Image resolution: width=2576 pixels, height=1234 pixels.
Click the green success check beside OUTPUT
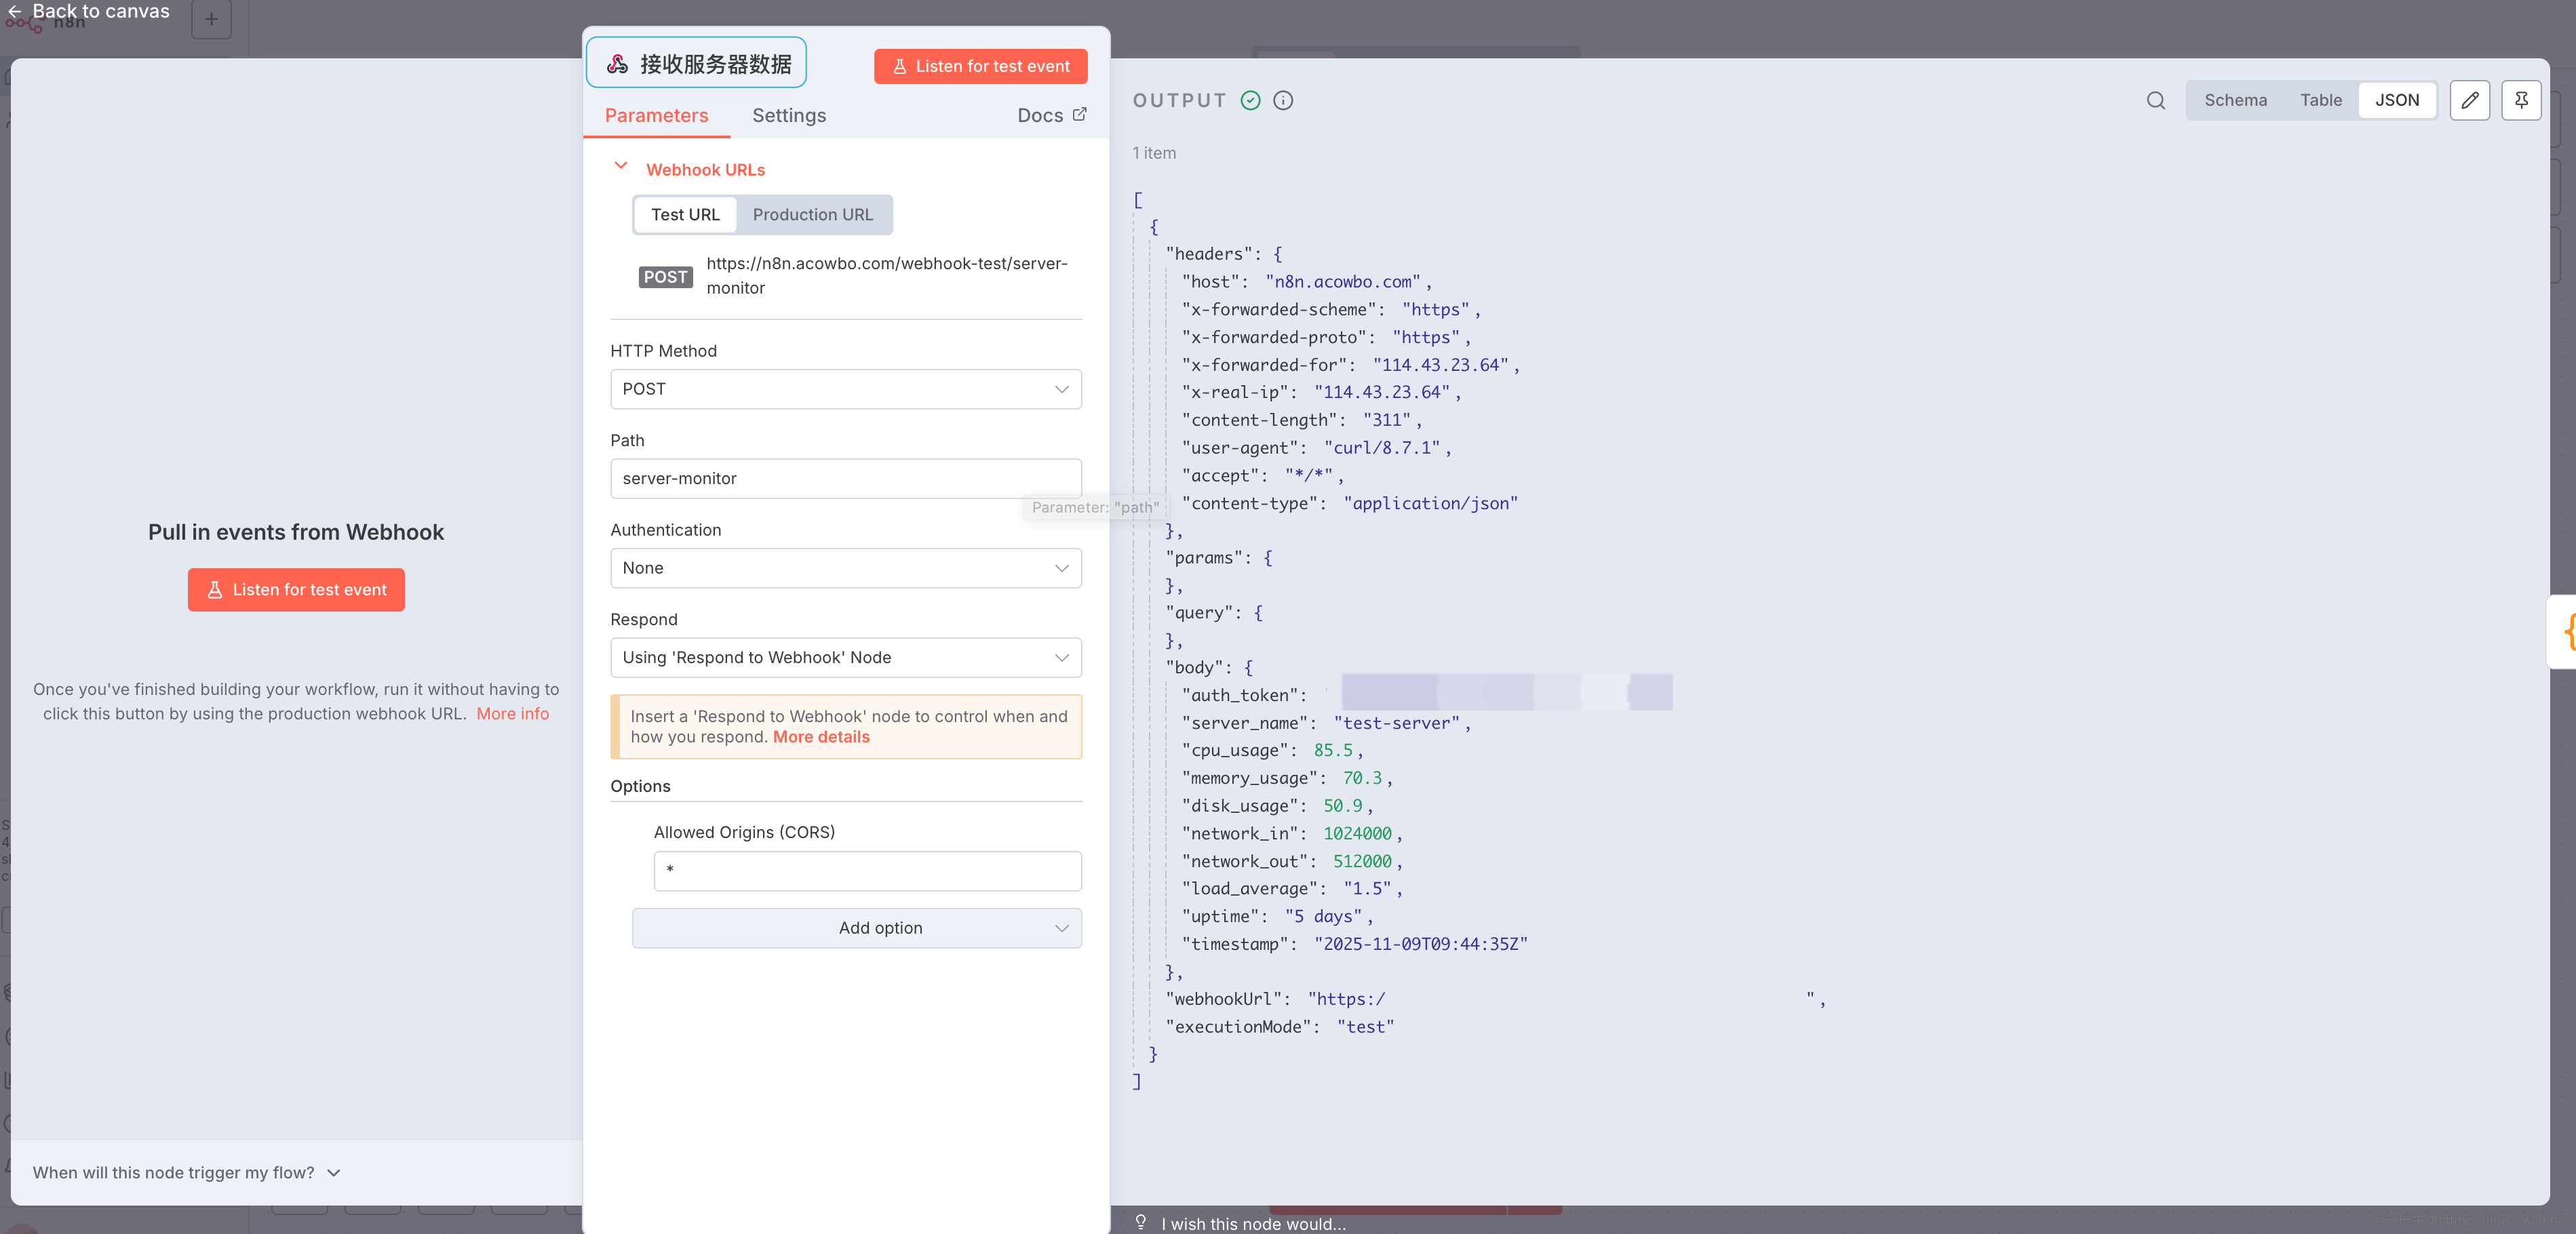(x=1250, y=100)
